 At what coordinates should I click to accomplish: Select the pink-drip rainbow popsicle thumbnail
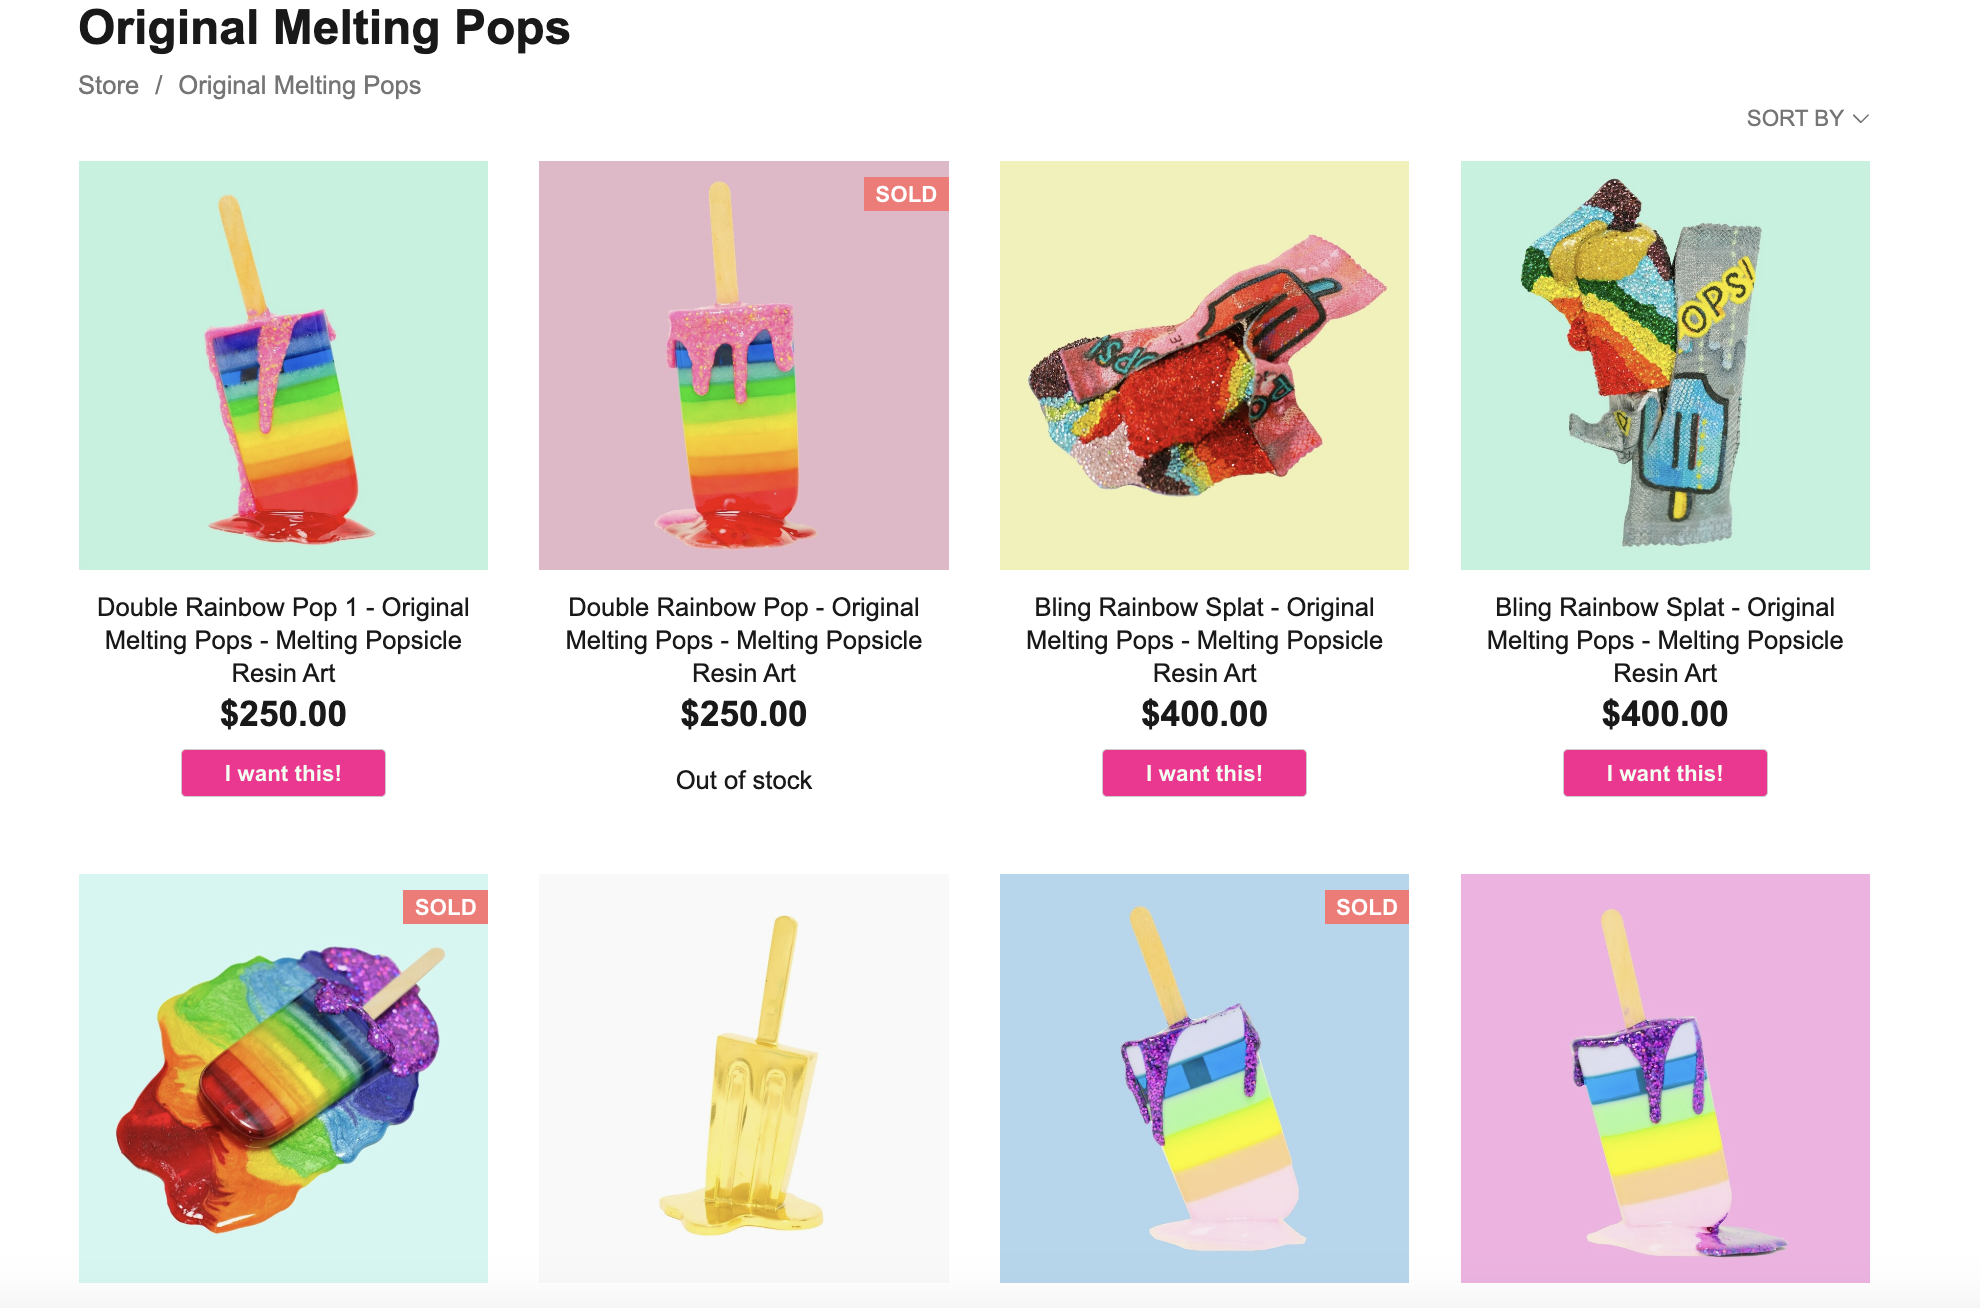point(743,364)
